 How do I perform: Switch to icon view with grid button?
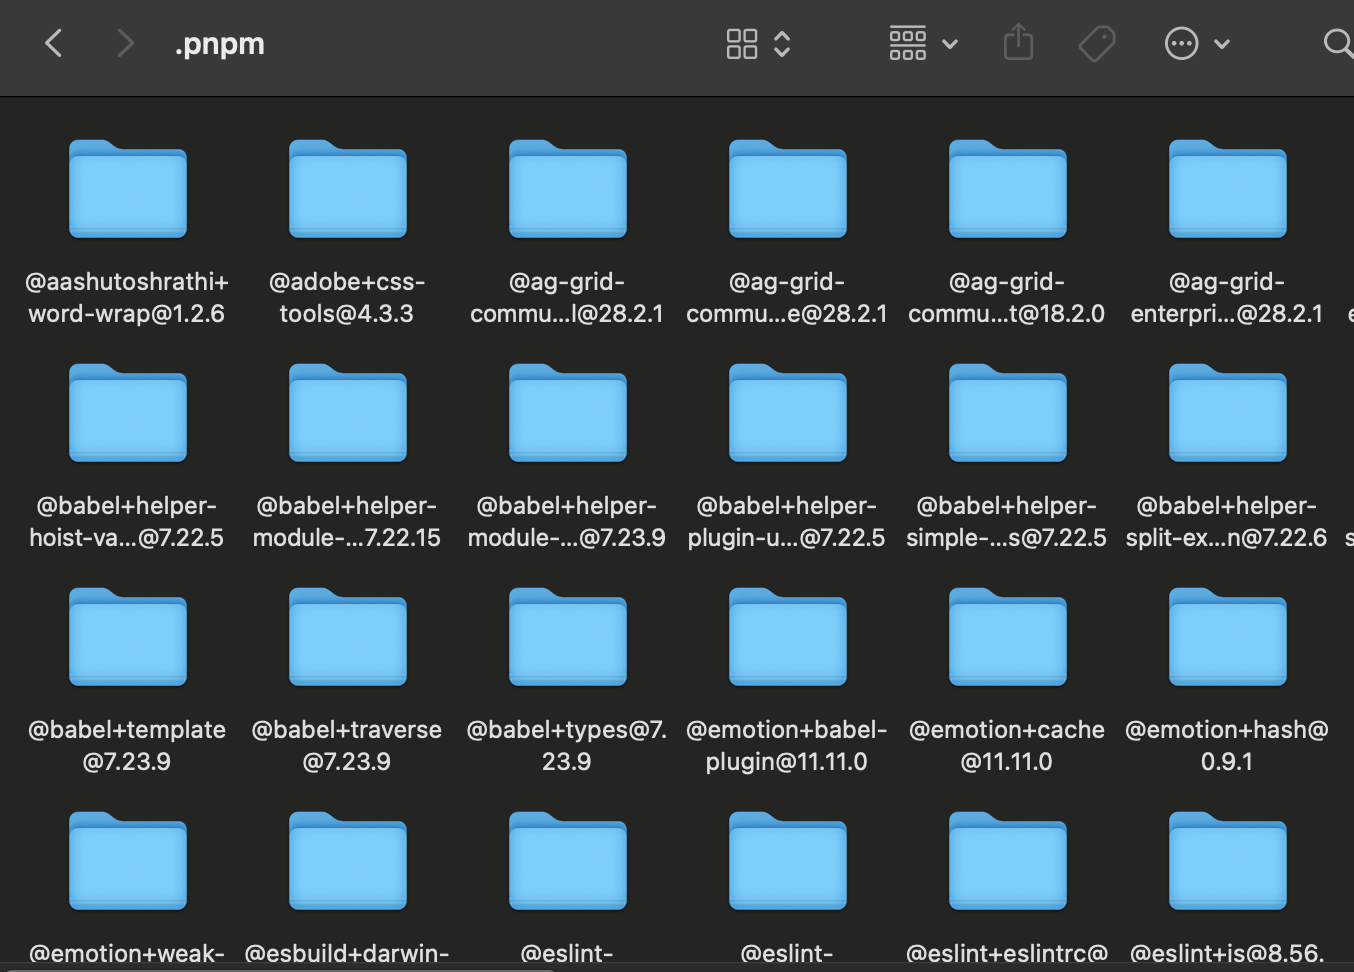[742, 44]
